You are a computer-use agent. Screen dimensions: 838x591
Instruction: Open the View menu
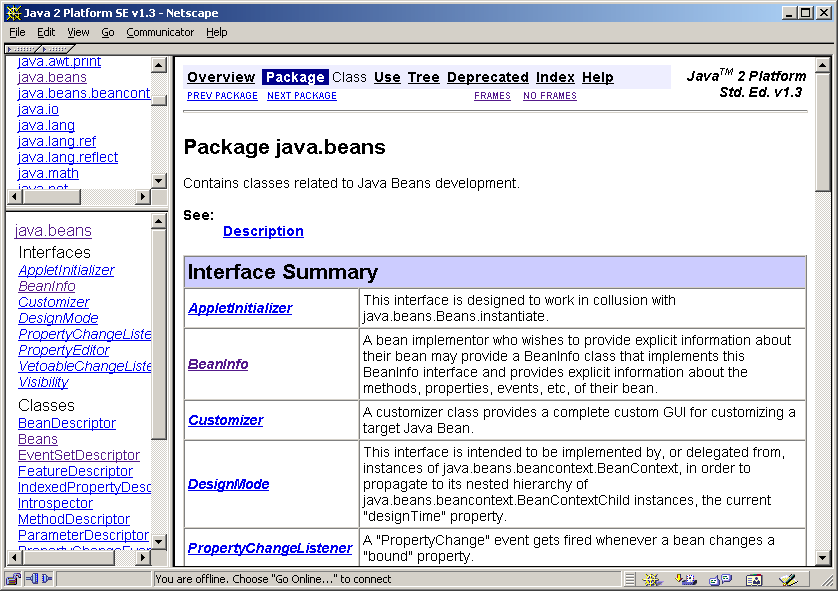pos(77,32)
